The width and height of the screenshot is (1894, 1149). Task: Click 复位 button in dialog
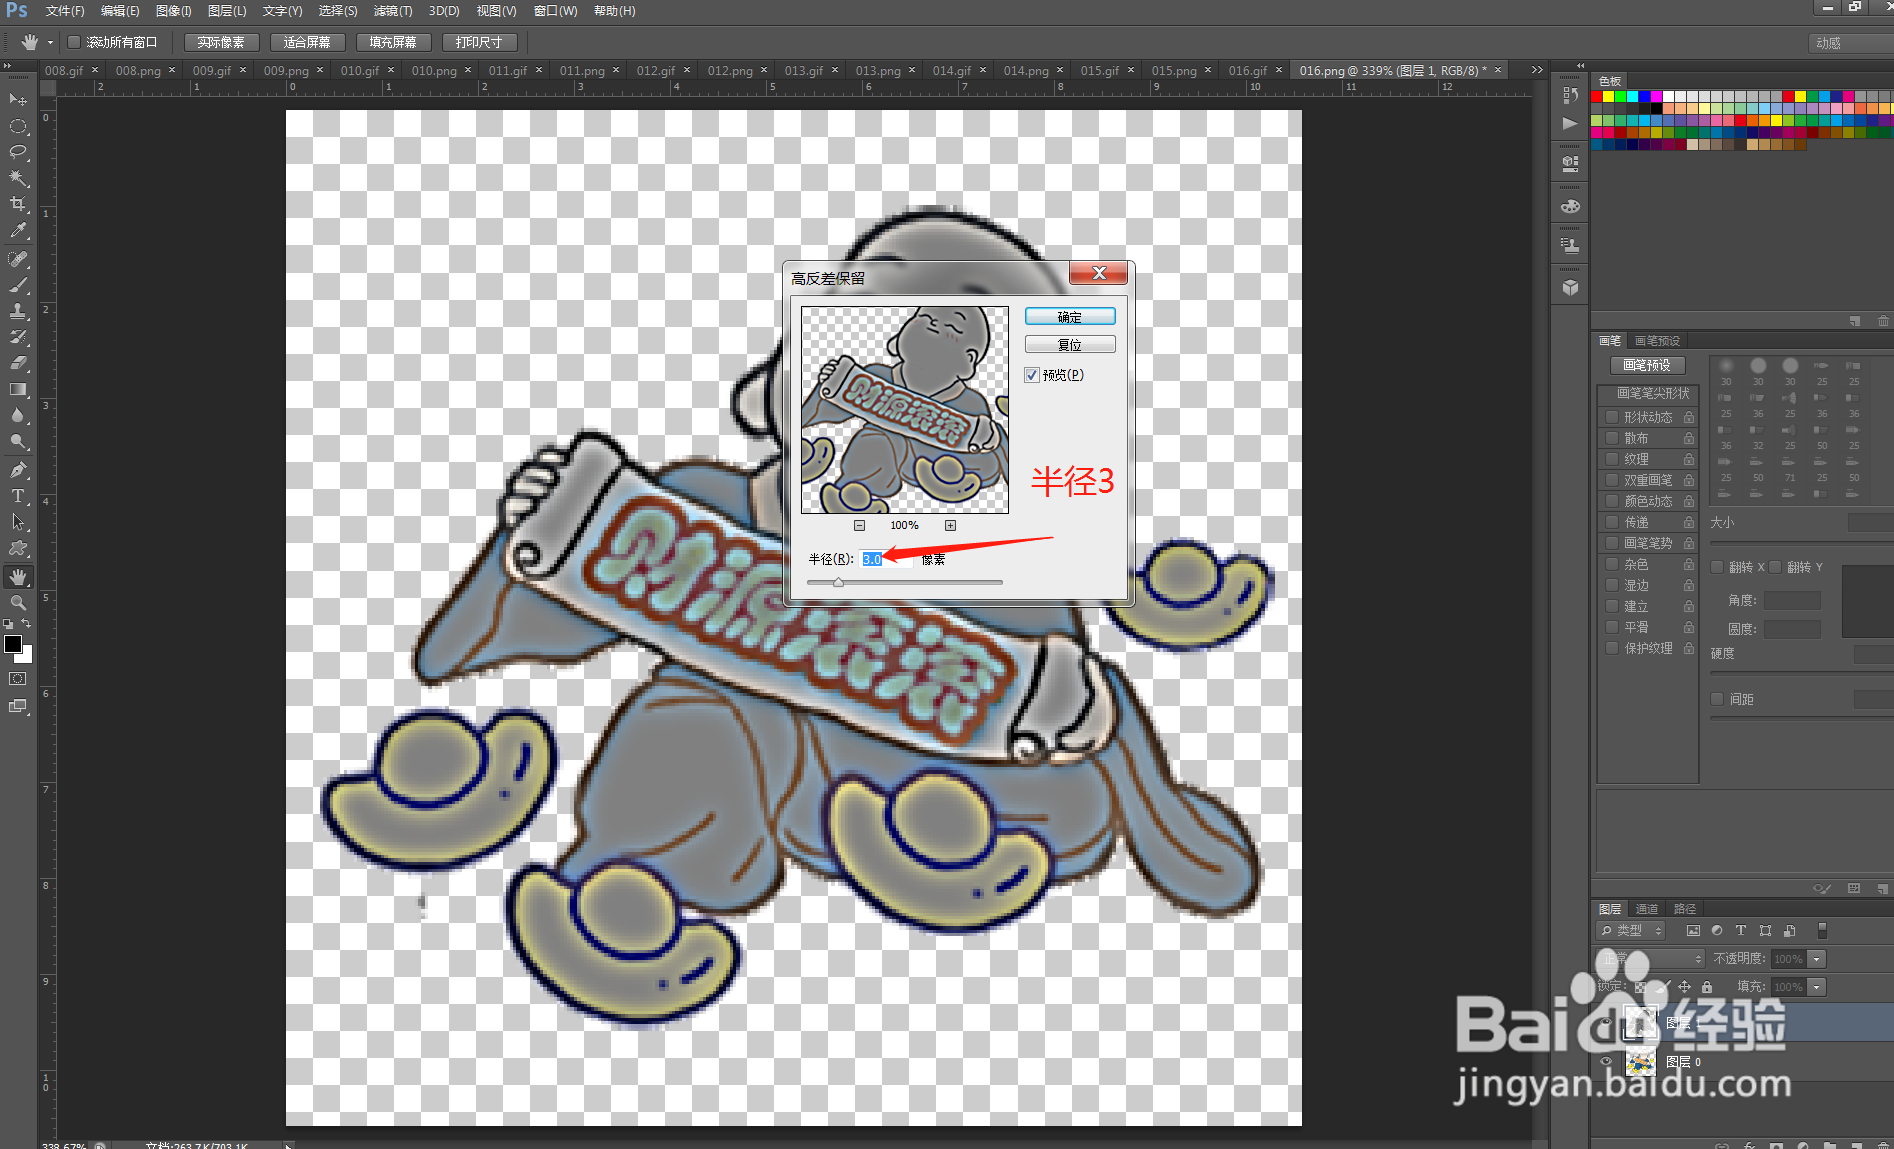click(x=1070, y=345)
